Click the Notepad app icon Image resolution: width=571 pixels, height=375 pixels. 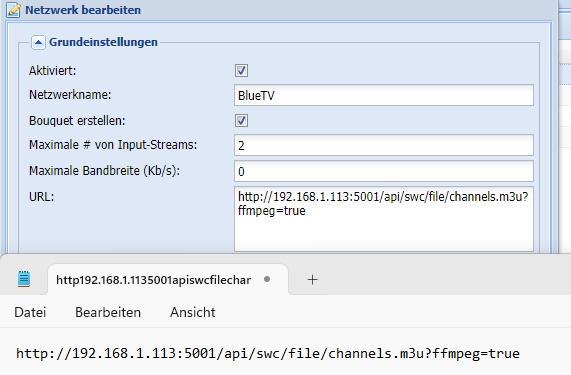click(24, 279)
